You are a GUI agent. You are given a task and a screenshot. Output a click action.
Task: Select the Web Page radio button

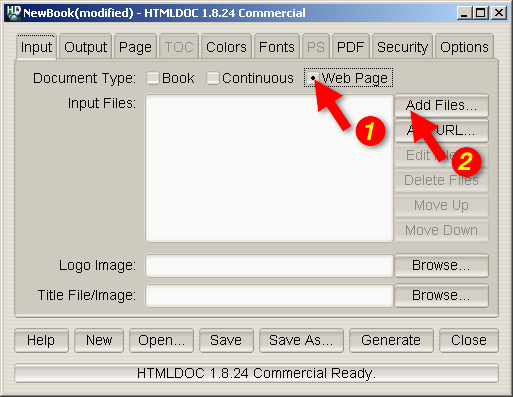click(348, 78)
